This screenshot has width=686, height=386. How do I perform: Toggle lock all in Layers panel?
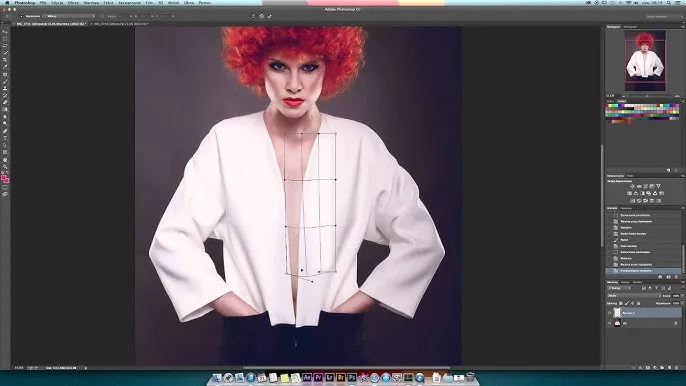pos(639,303)
